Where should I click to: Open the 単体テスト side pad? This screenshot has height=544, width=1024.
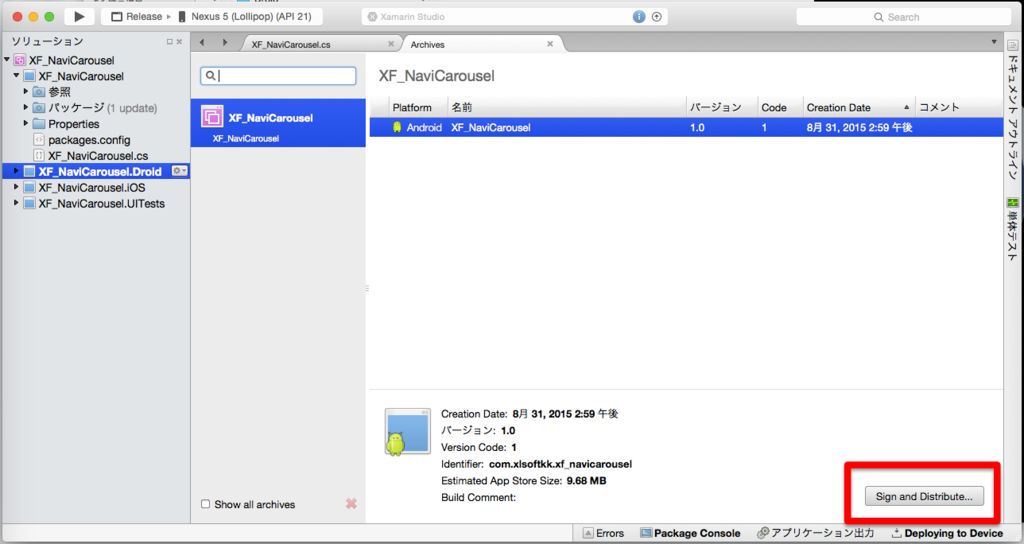pyautogui.click(x=1013, y=230)
